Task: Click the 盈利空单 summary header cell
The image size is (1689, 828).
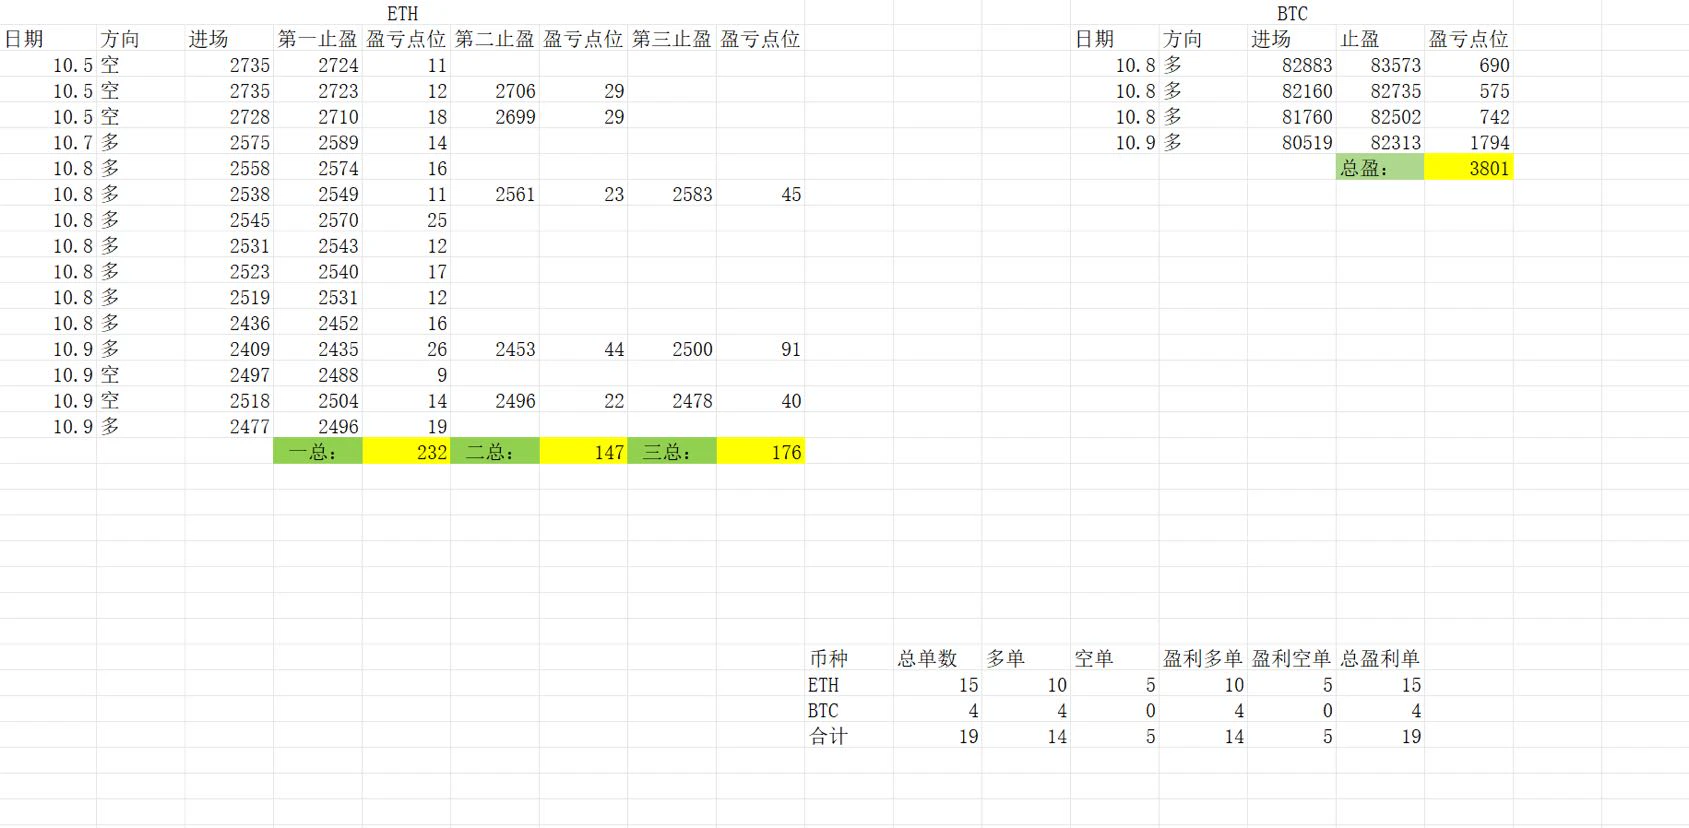Action: click(x=1292, y=658)
